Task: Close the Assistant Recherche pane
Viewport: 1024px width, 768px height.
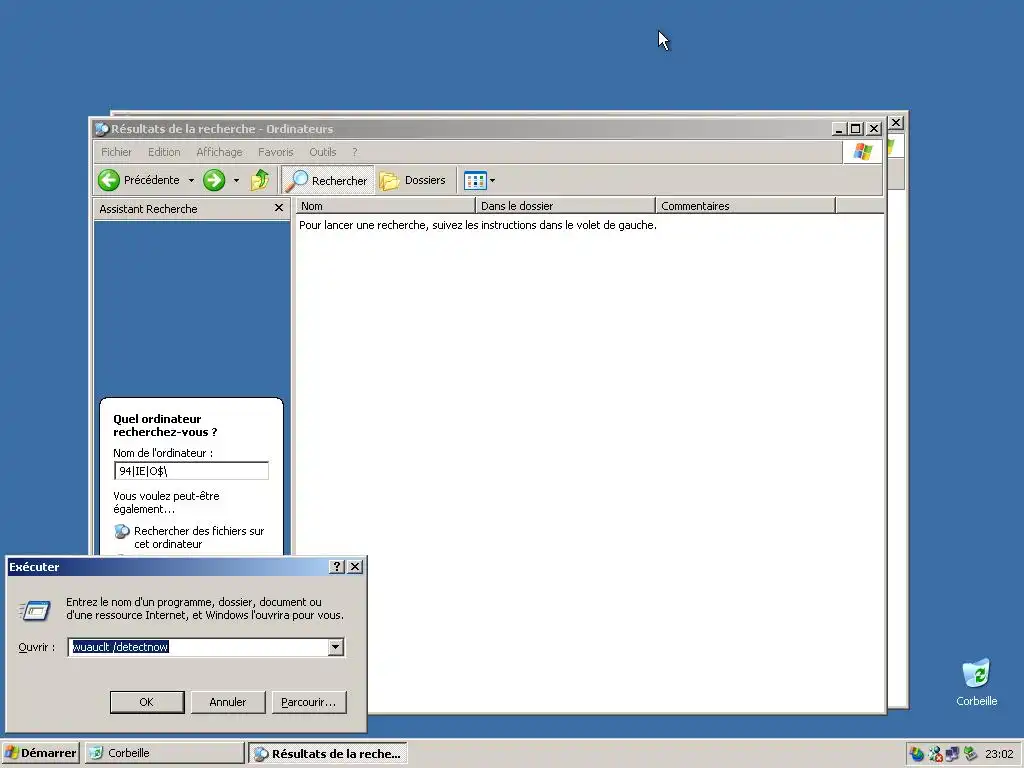Action: click(279, 208)
